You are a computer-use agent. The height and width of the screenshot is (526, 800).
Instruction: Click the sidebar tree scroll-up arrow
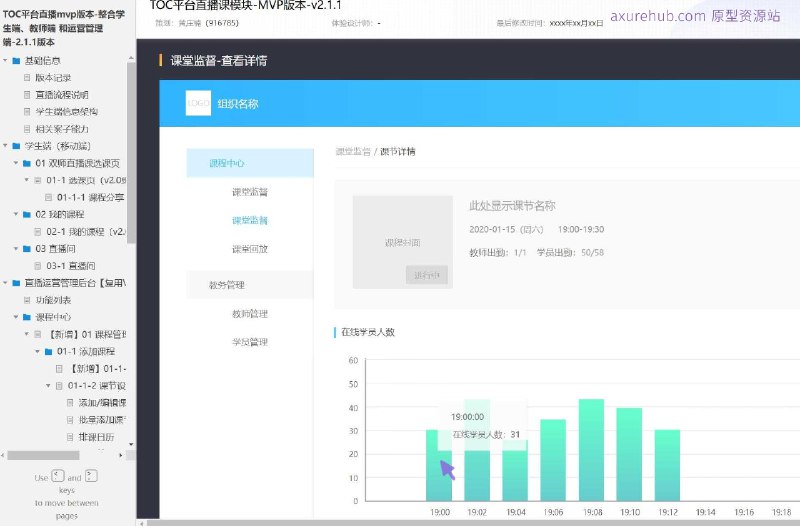[131, 58]
